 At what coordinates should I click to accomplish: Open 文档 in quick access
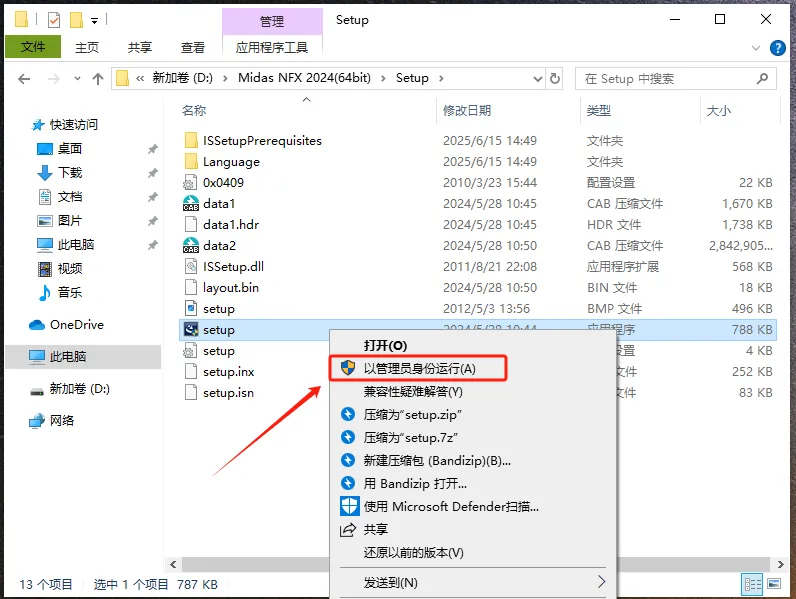point(70,196)
